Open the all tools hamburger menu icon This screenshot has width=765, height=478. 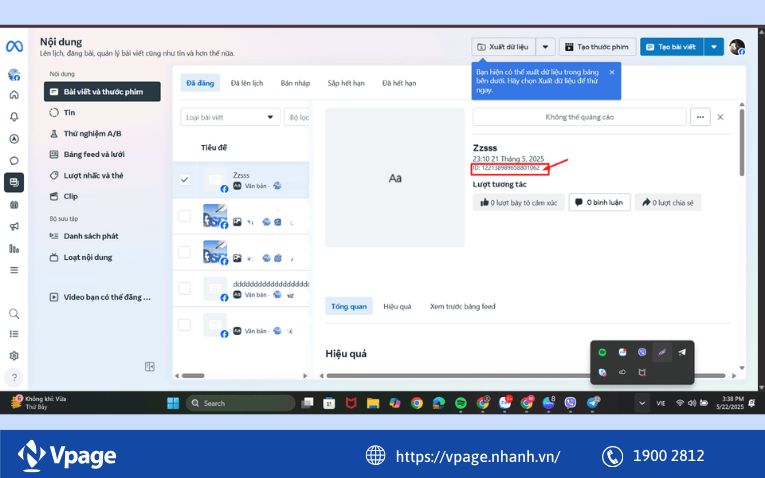(x=14, y=270)
